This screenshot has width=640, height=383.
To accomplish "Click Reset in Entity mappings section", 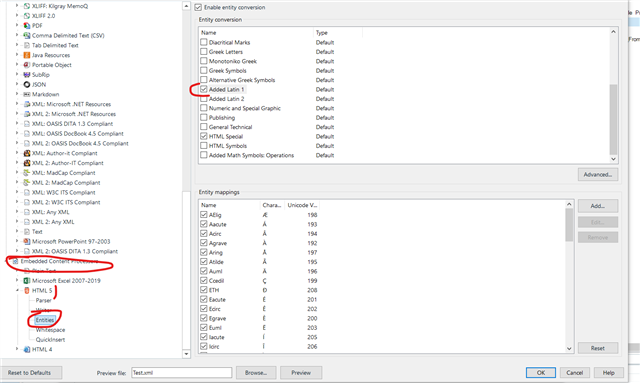I will point(598,348).
